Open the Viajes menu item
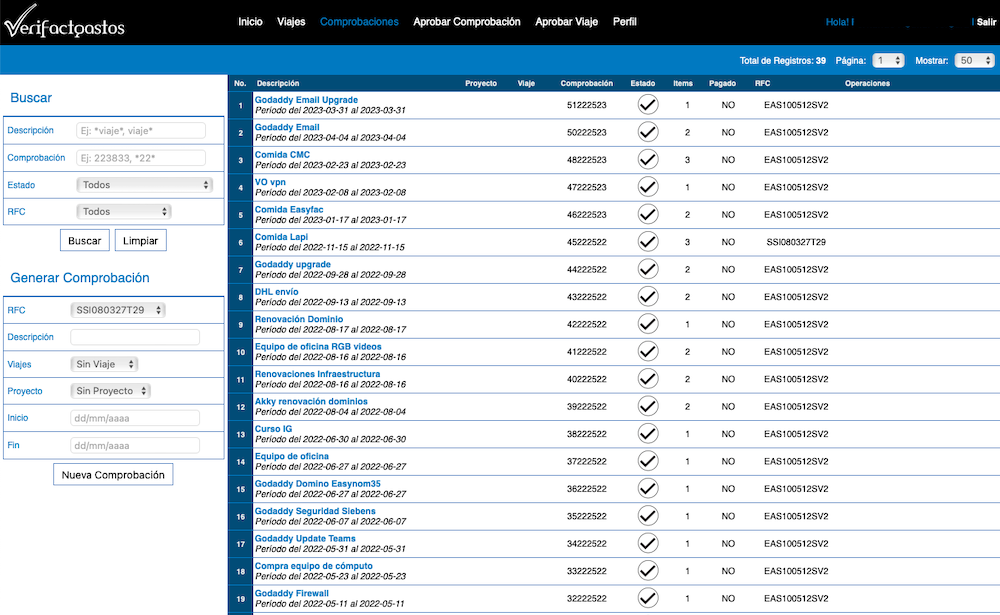The image size is (1000, 615). (291, 22)
